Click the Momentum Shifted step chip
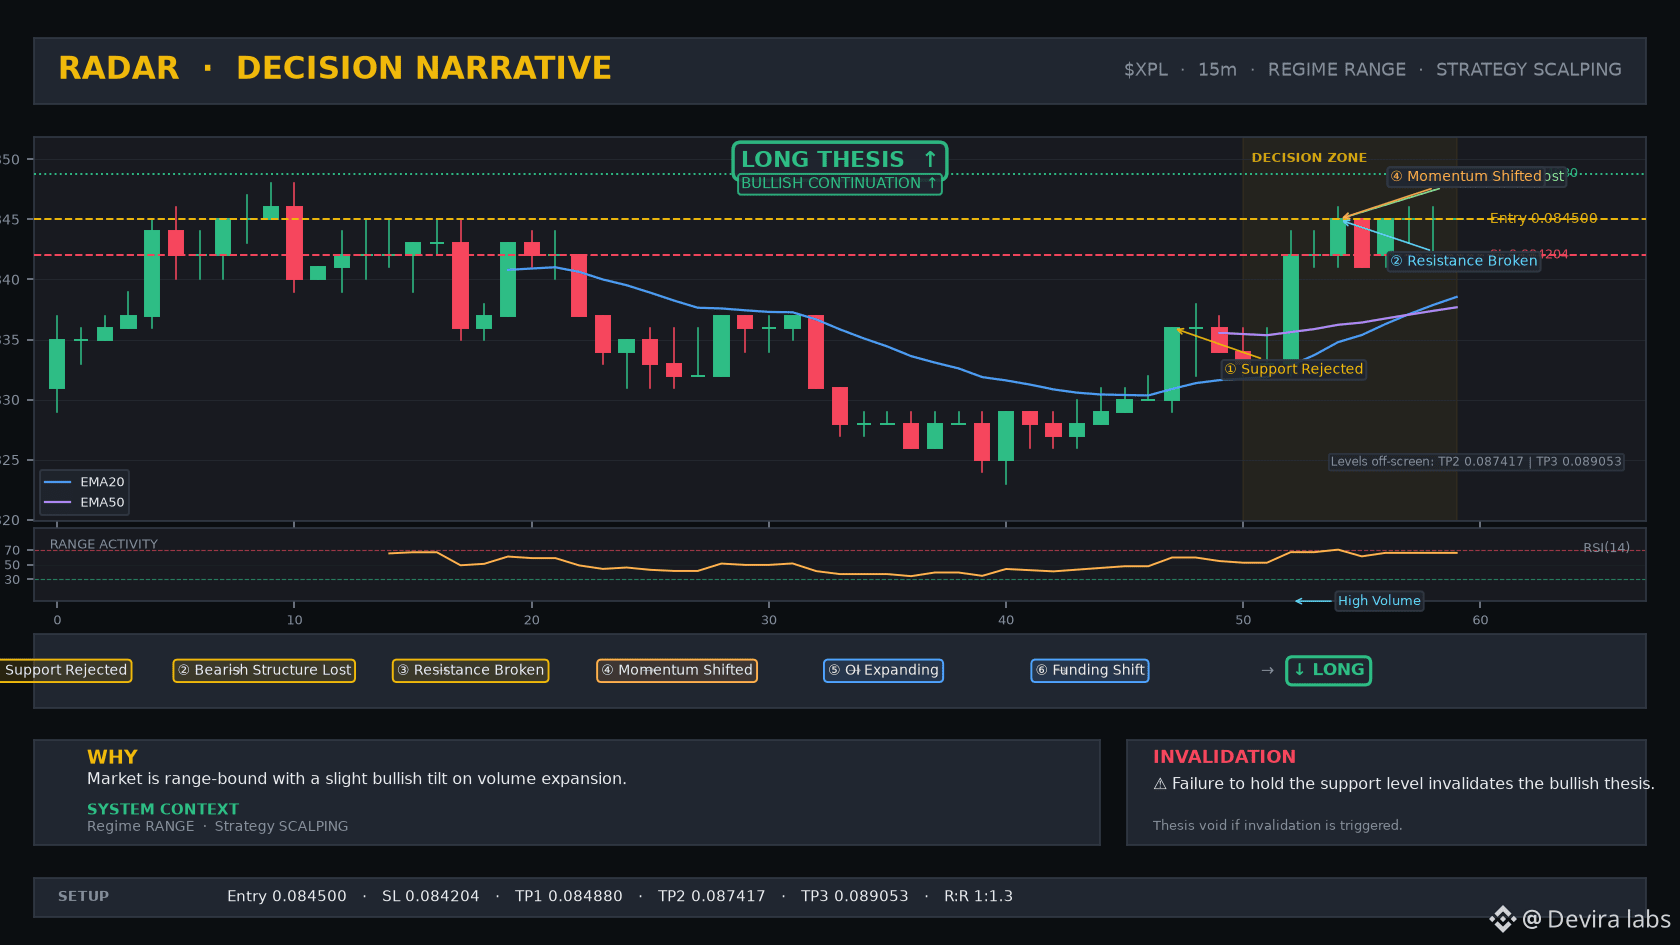The width and height of the screenshot is (1680, 945). [x=677, y=670]
